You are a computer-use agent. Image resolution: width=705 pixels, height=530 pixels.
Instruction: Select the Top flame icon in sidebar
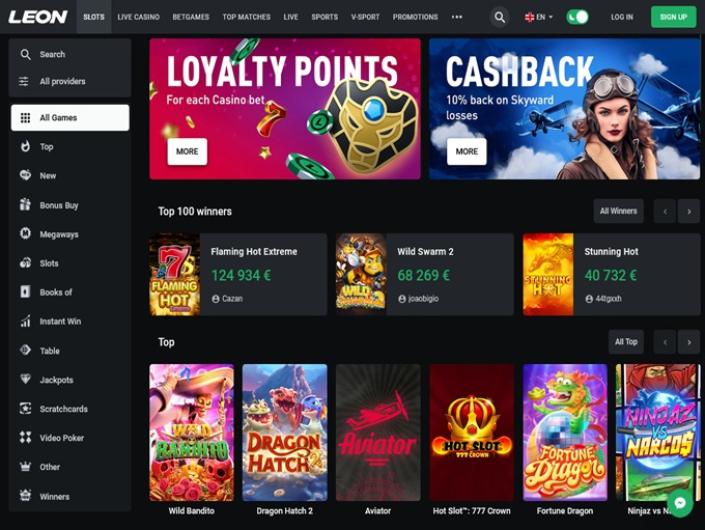point(26,146)
